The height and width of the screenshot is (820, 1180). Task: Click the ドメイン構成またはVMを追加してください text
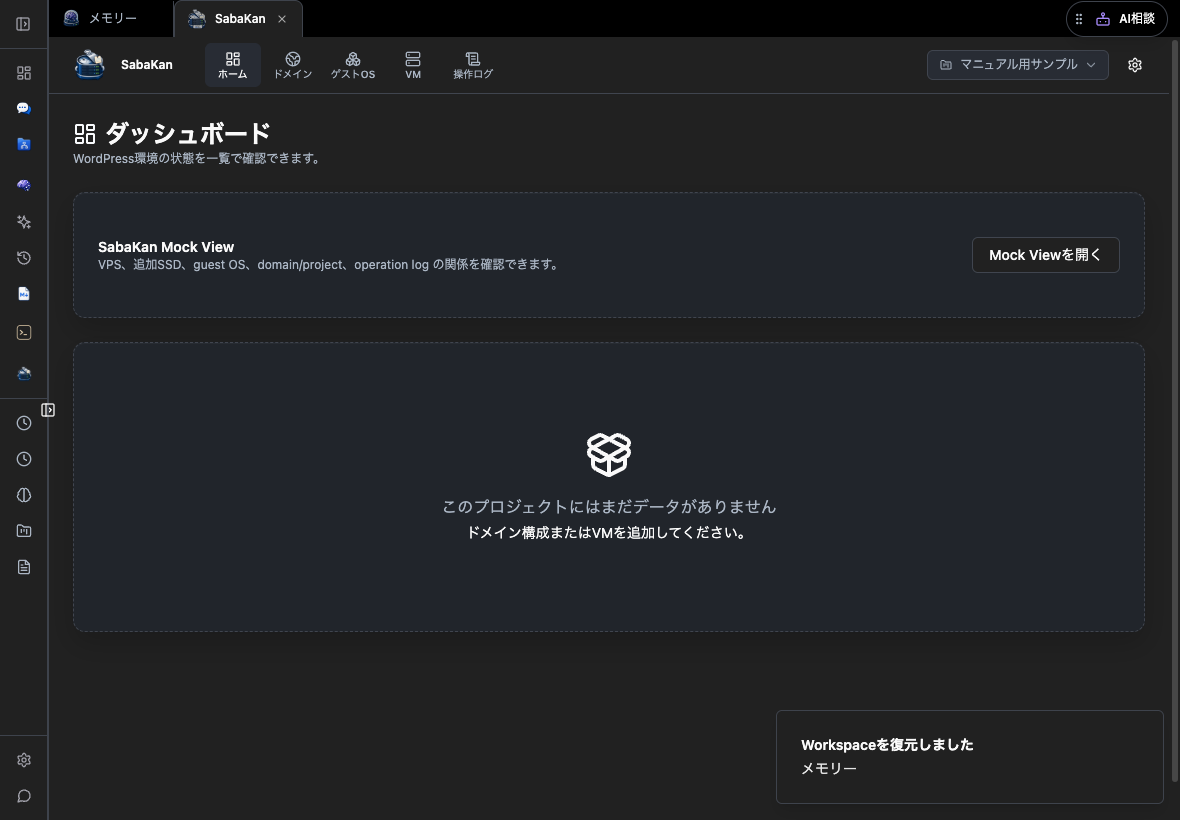[609, 533]
